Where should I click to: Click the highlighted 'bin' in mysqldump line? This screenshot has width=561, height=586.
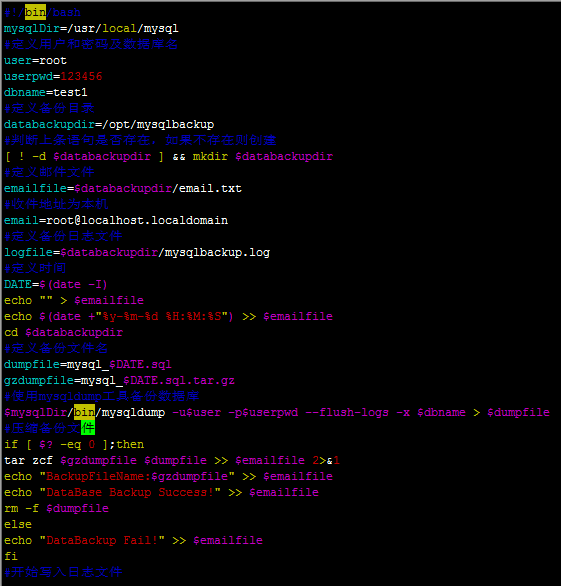(84, 412)
